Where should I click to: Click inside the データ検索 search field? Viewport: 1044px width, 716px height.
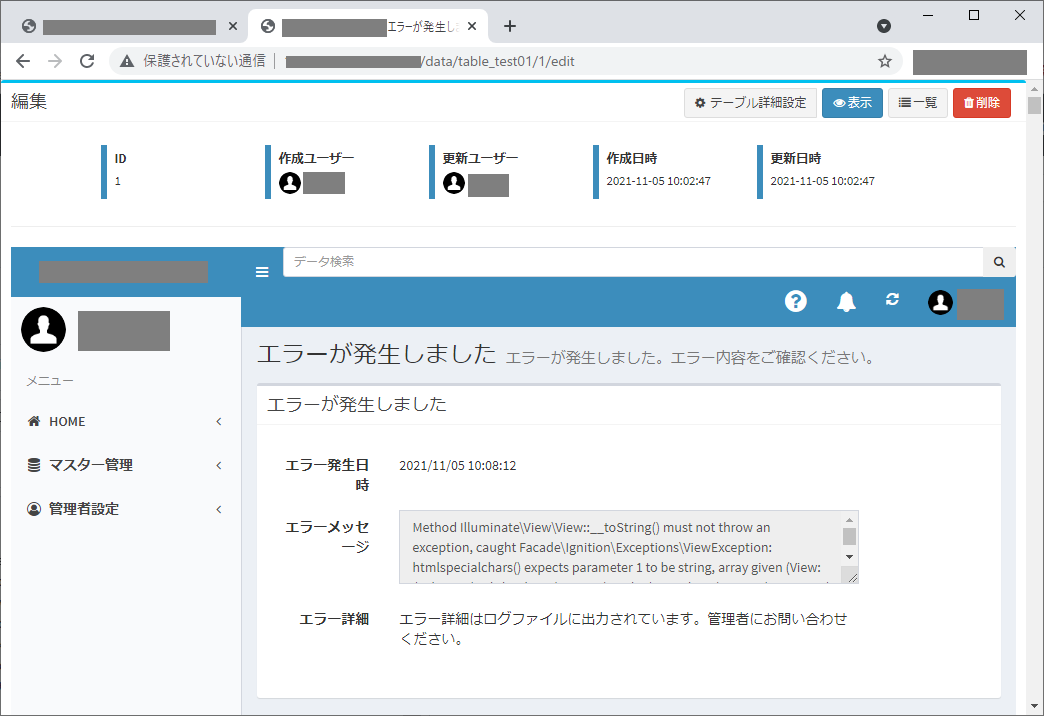600,261
